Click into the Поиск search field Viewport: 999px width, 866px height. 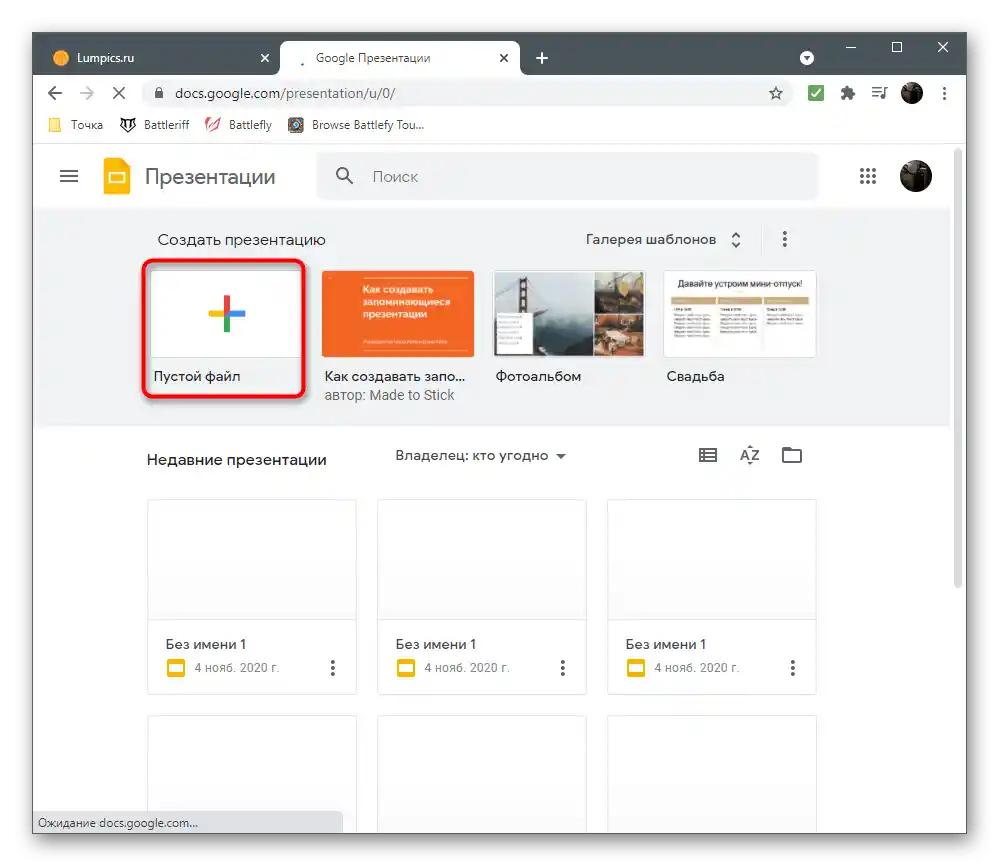click(567, 177)
